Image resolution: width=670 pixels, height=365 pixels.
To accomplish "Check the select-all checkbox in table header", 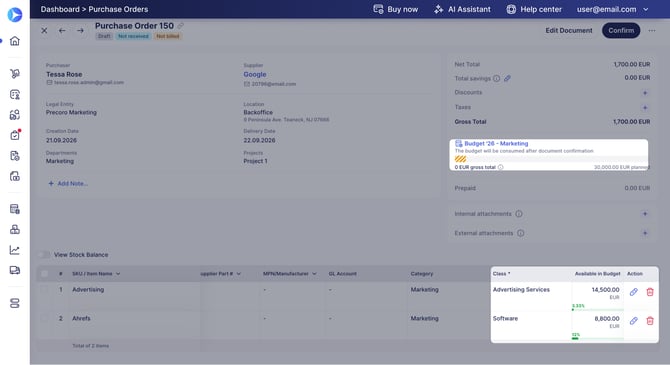I will click(44, 274).
